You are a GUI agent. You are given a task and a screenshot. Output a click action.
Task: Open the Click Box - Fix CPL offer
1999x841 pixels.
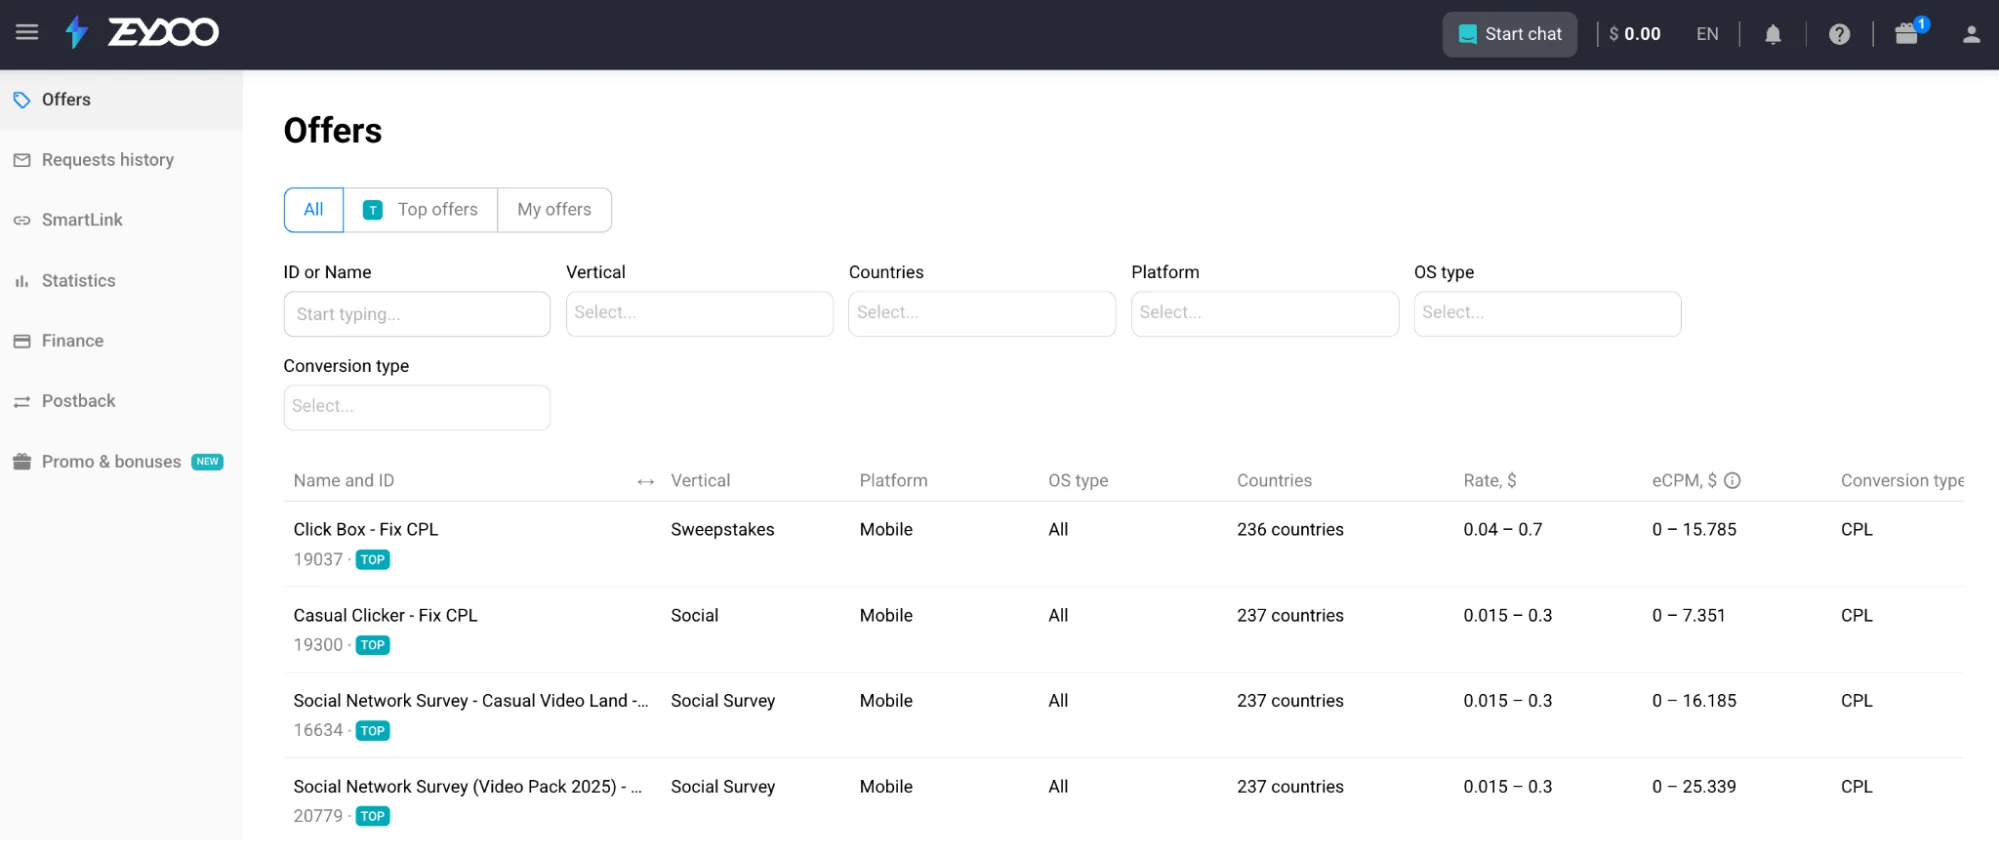(365, 530)
